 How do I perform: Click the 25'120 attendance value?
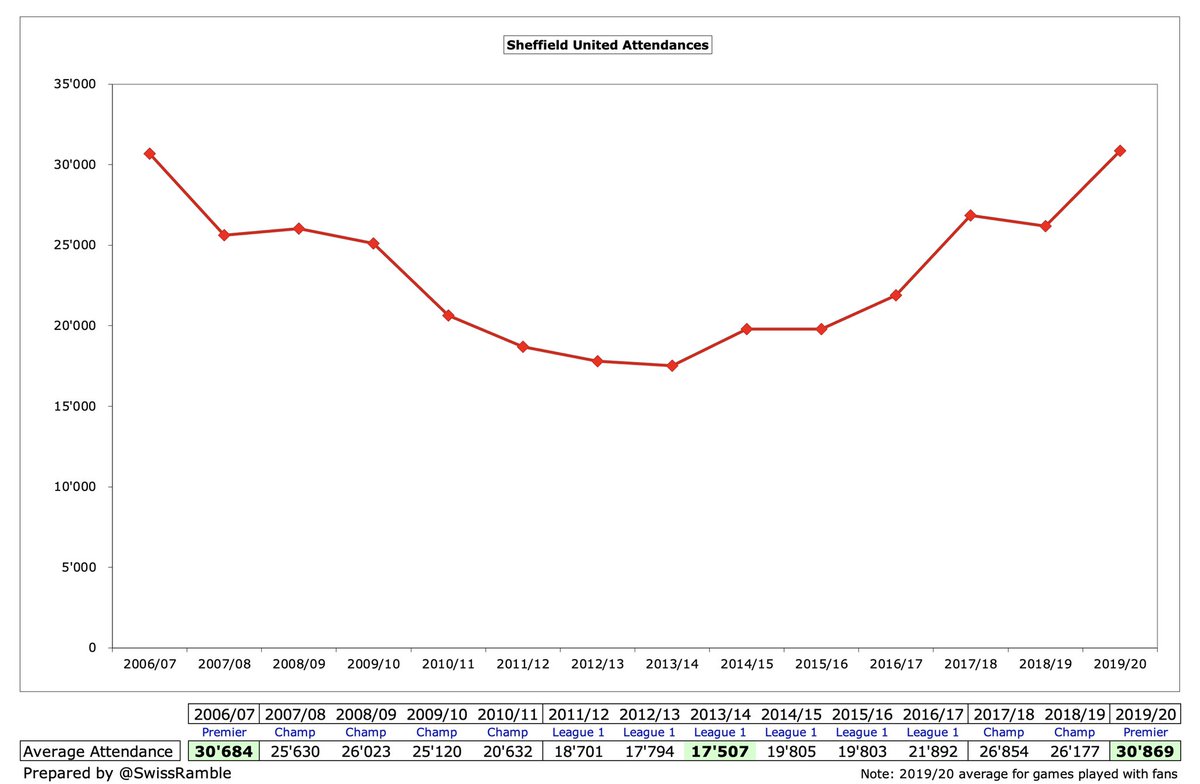point(436,751)
